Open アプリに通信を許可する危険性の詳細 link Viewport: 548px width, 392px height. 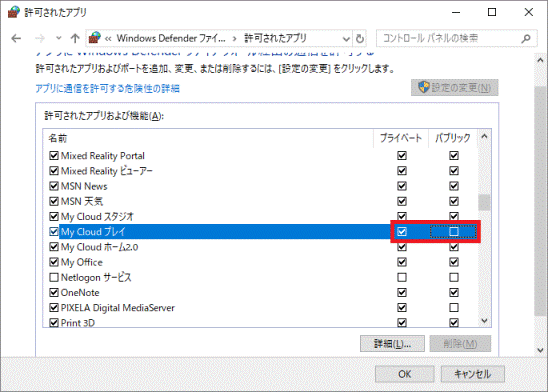108,88
